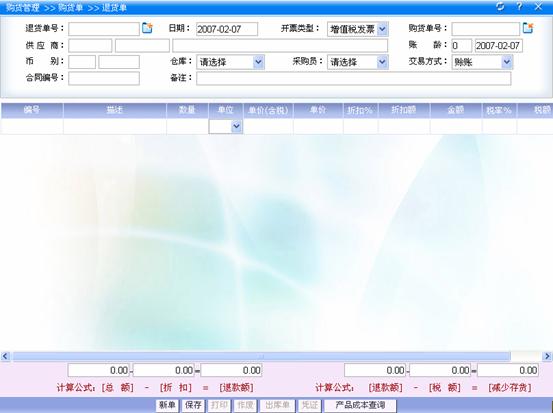553x413 pixels.
Task: Open help via the question mark icon
Action: coord(519,6)
